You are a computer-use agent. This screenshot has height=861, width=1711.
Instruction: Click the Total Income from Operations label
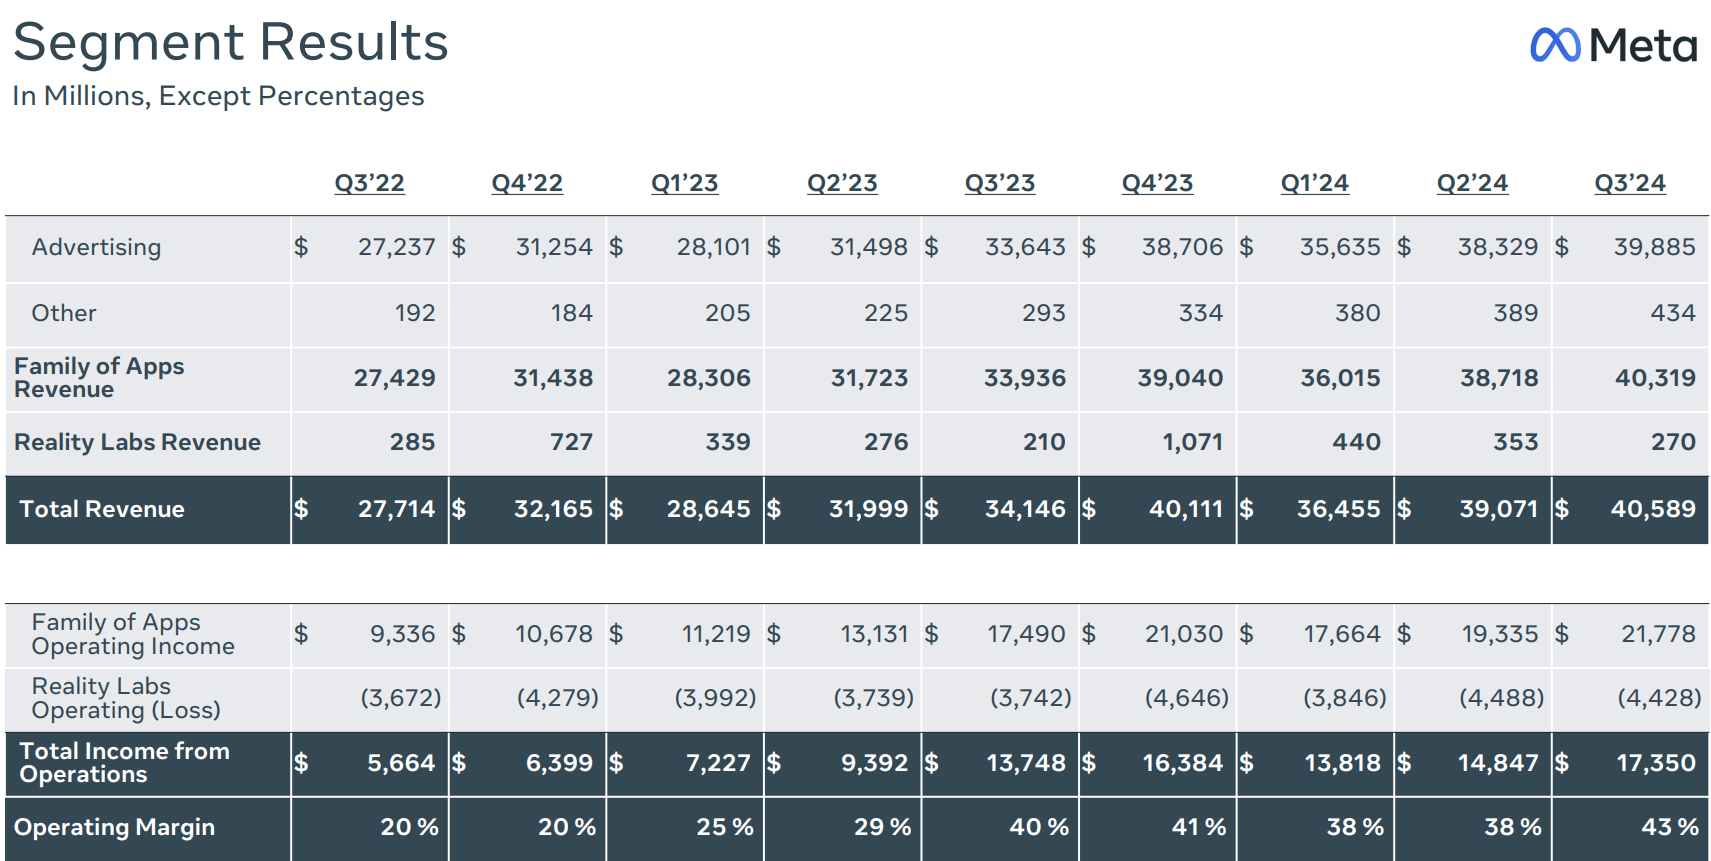[x=124, y=762]
